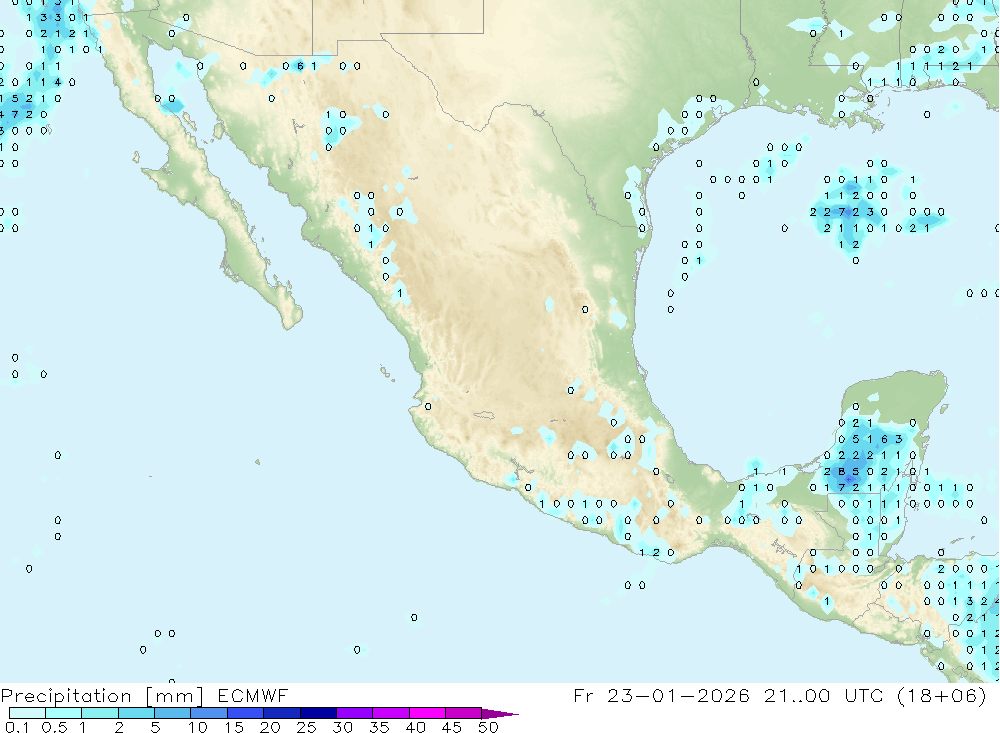Click the 30–35 mm violet legend swatch
This screenshot has height=733, width=1000.
tap(355, 713)
